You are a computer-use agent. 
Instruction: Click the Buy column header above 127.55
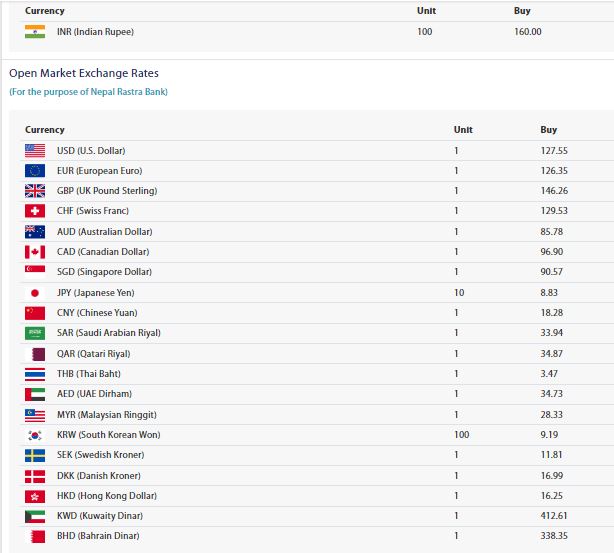click(x=549, y=130)
